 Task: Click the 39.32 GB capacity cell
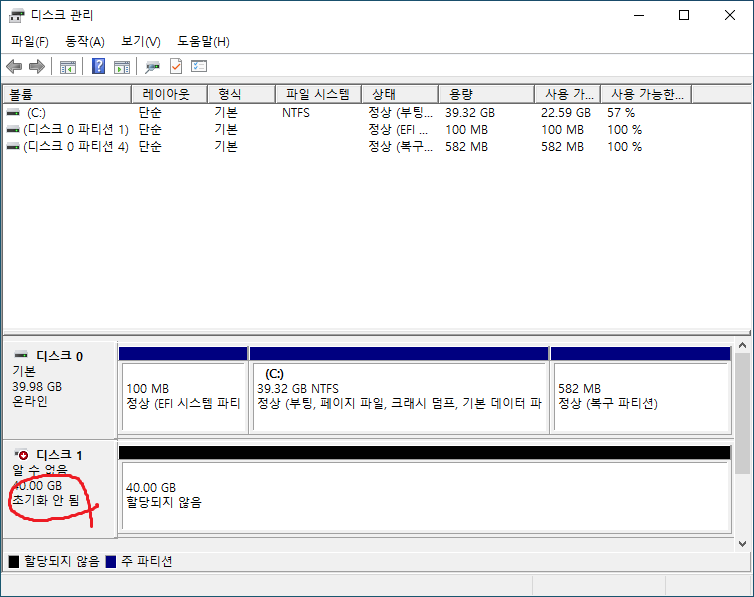pyautogui.click(x=470, y=113)
